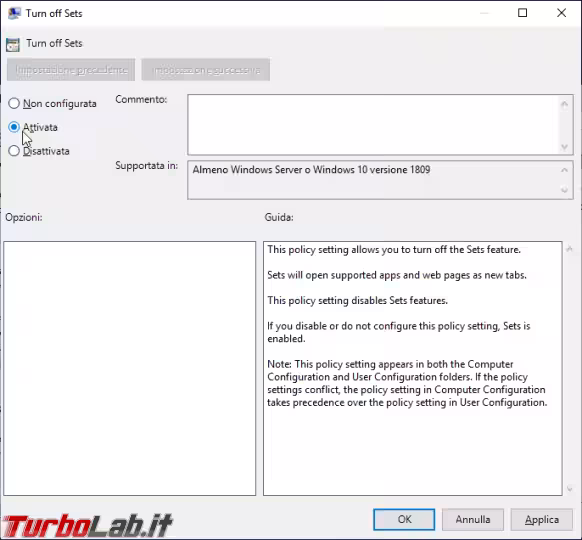Click the Commento box scroll down arrow
Viewport: 582px width, 540px height.
[x=564, y=147]
